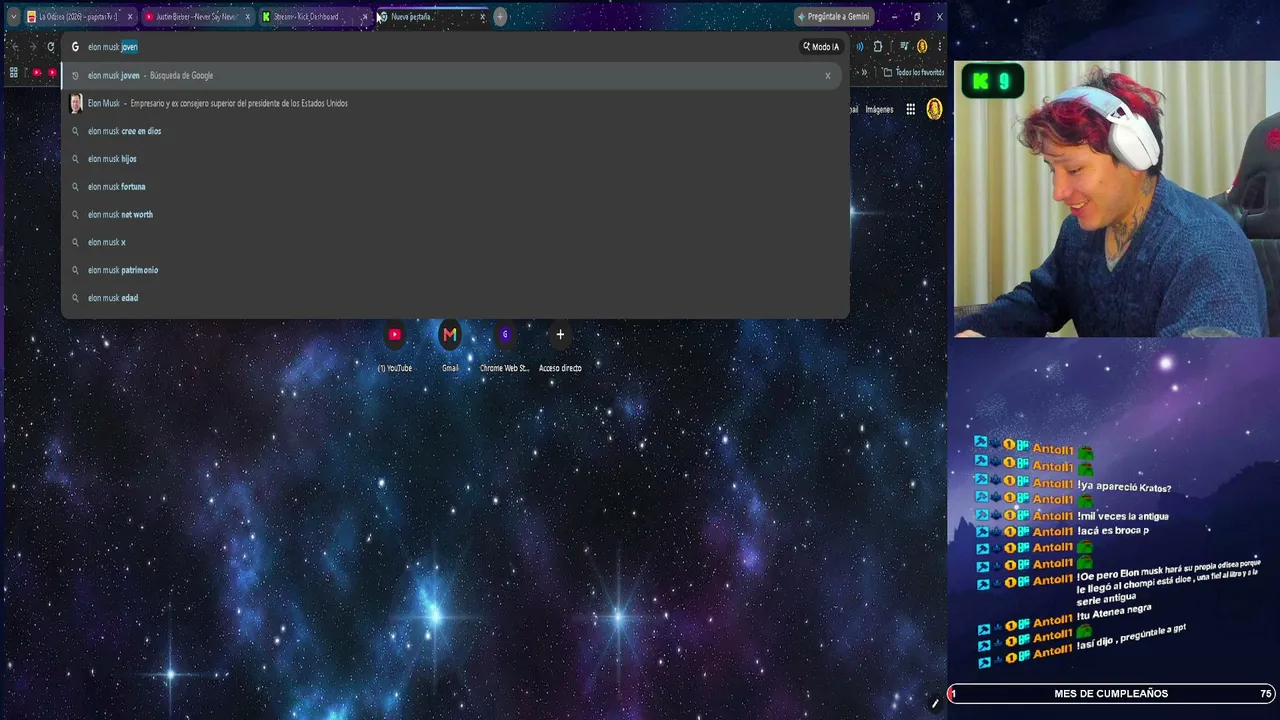Image resolution: width=1280 pixels, height=720 pixels.
Task: Open the bookmarks bar apps grid
Action: (x=13, y=72)
